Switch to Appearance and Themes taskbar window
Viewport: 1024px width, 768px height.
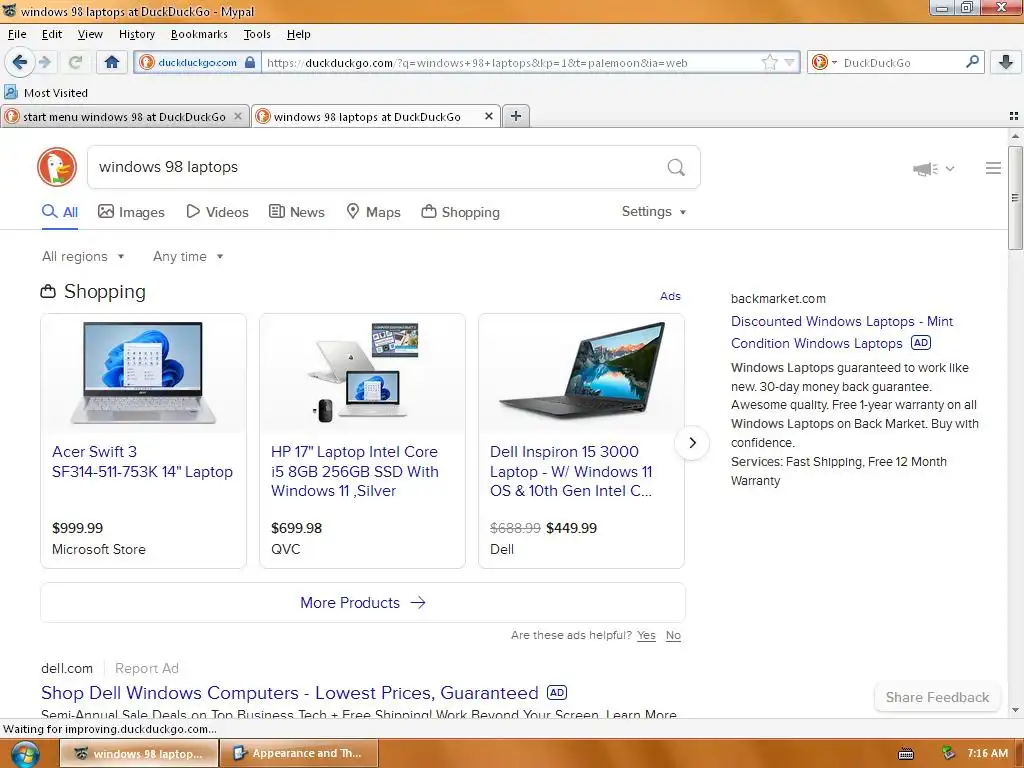(x=298, y=753)
